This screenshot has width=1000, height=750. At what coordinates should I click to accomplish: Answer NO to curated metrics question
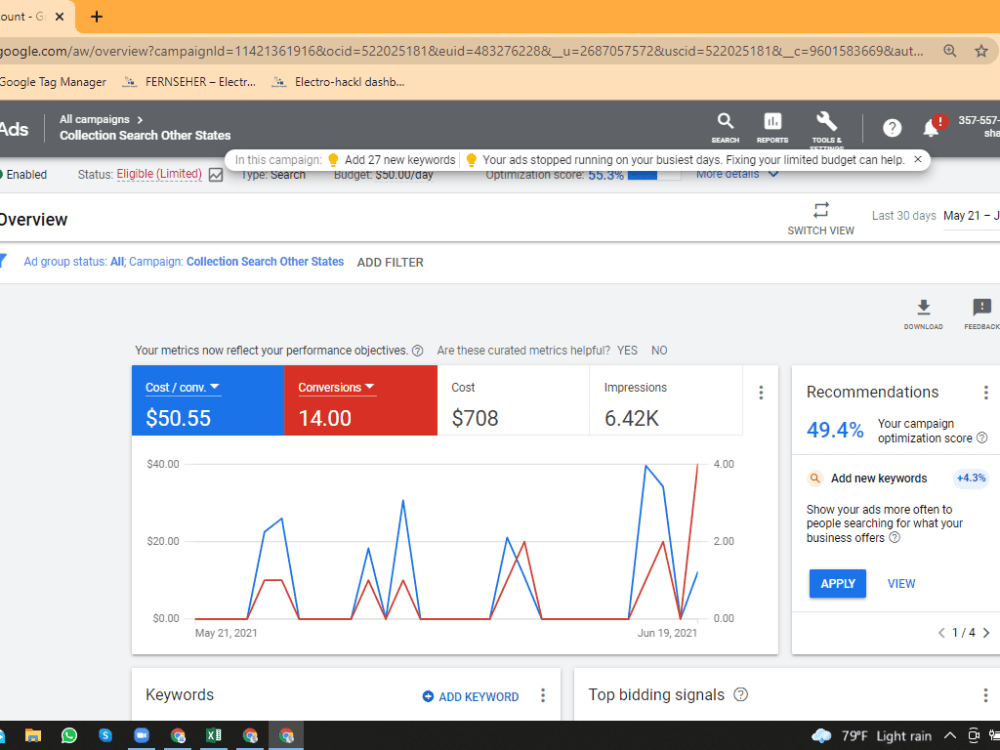[659, 351]
